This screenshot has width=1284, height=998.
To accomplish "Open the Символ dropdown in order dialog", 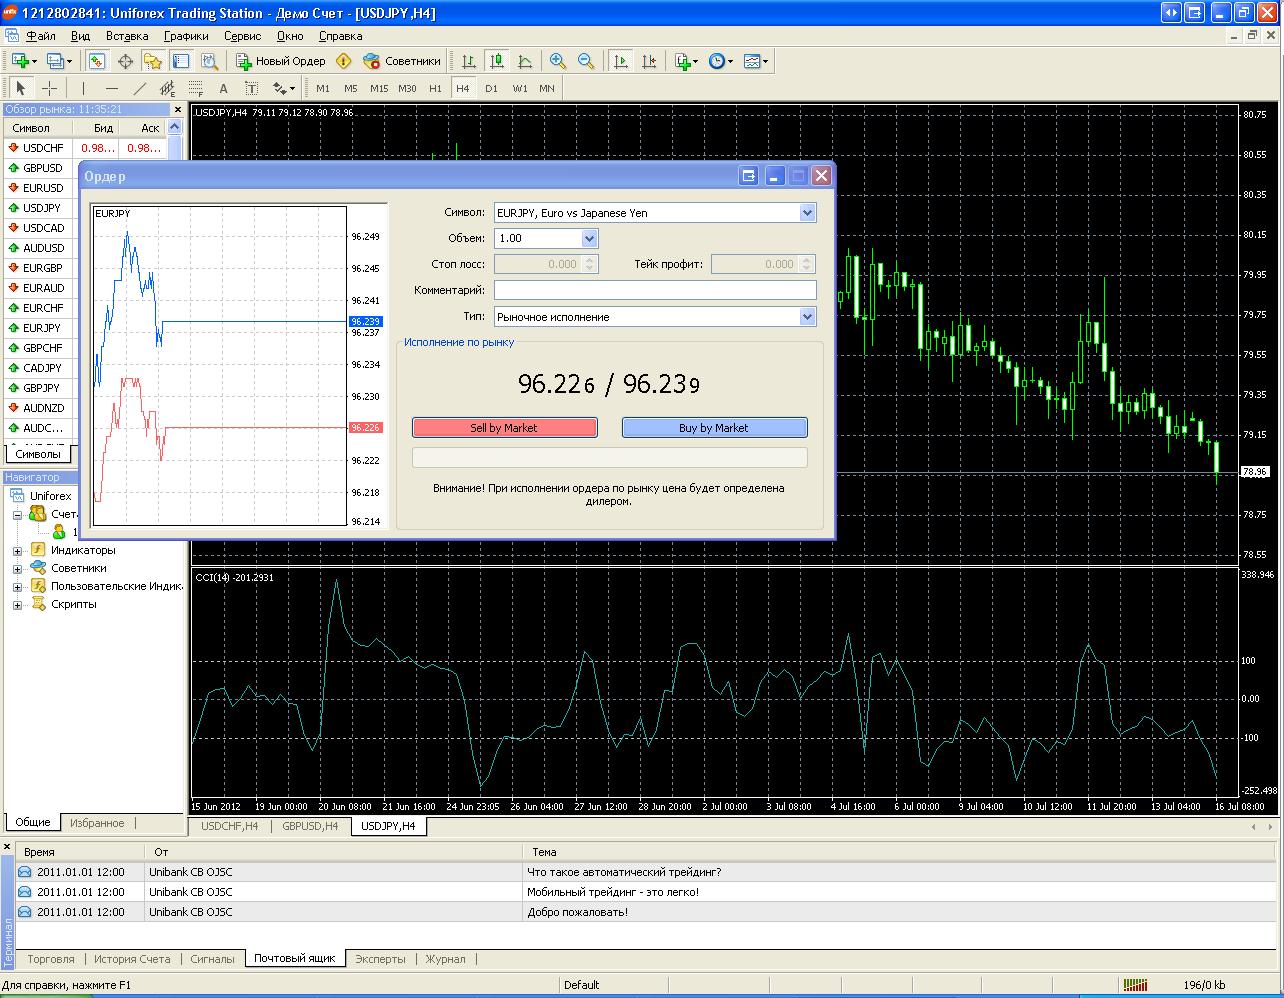I will [808, 213].
